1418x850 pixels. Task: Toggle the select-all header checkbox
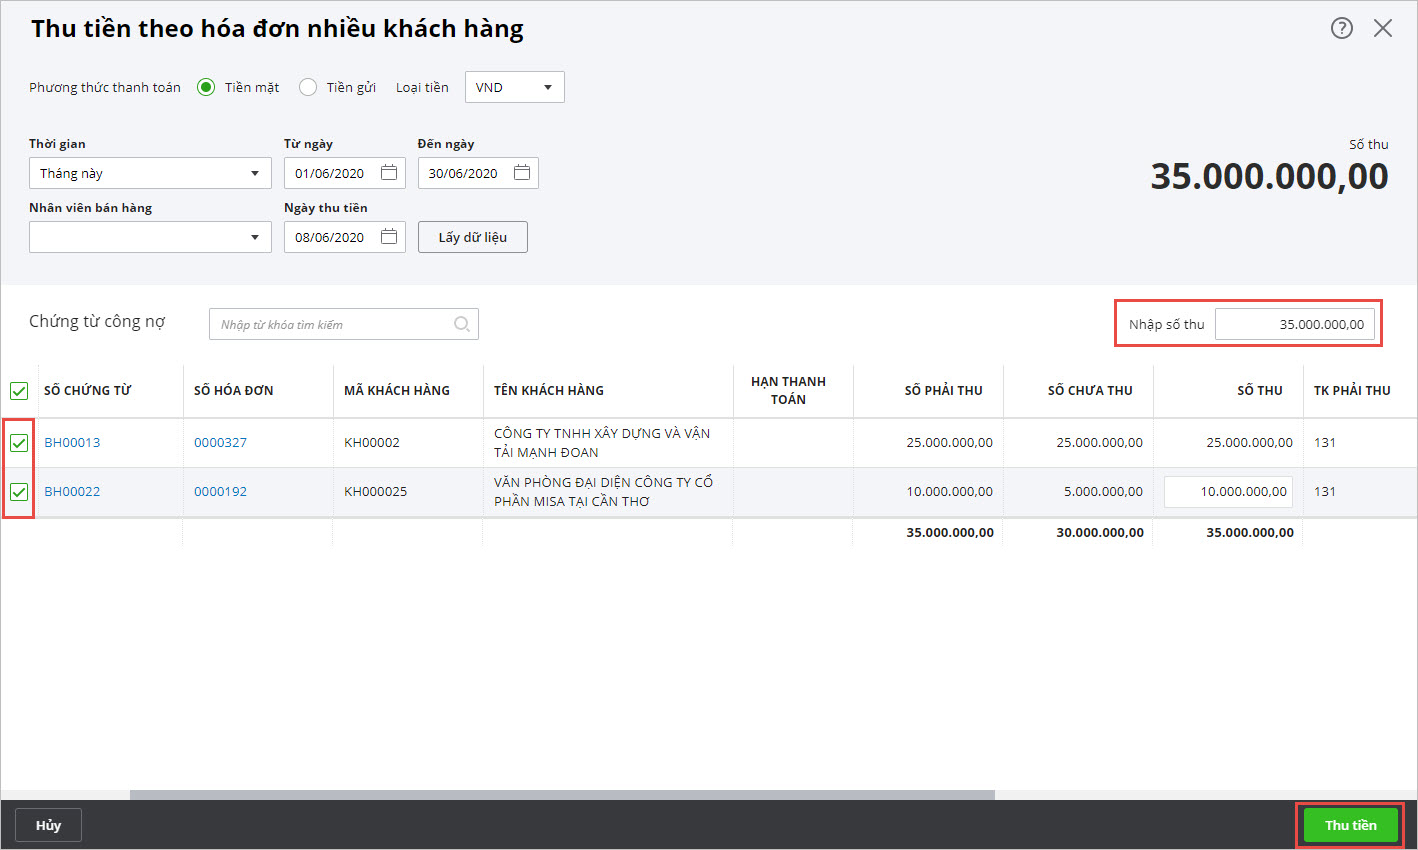(x=19, y=391)
